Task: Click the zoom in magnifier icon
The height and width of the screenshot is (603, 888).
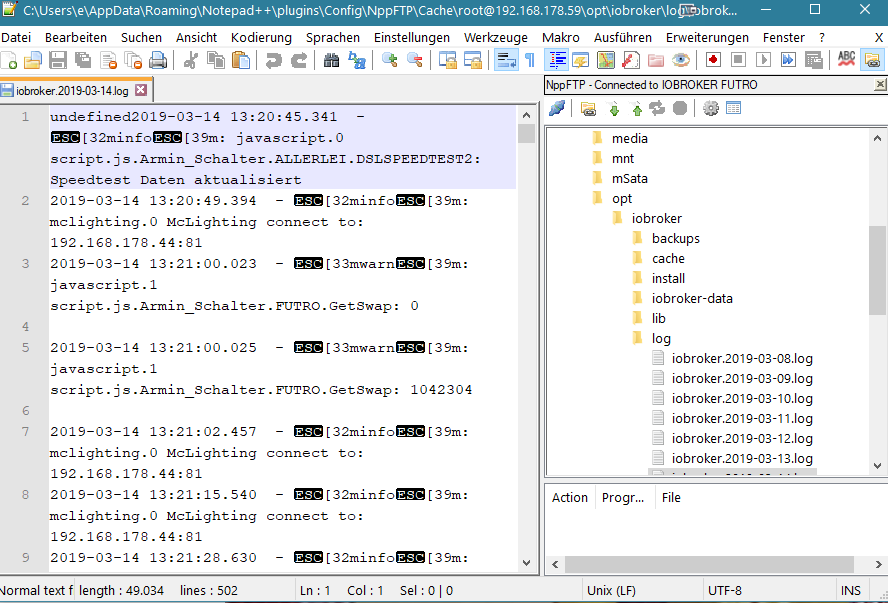Action: pyautogui.click(x=389, y=60)
